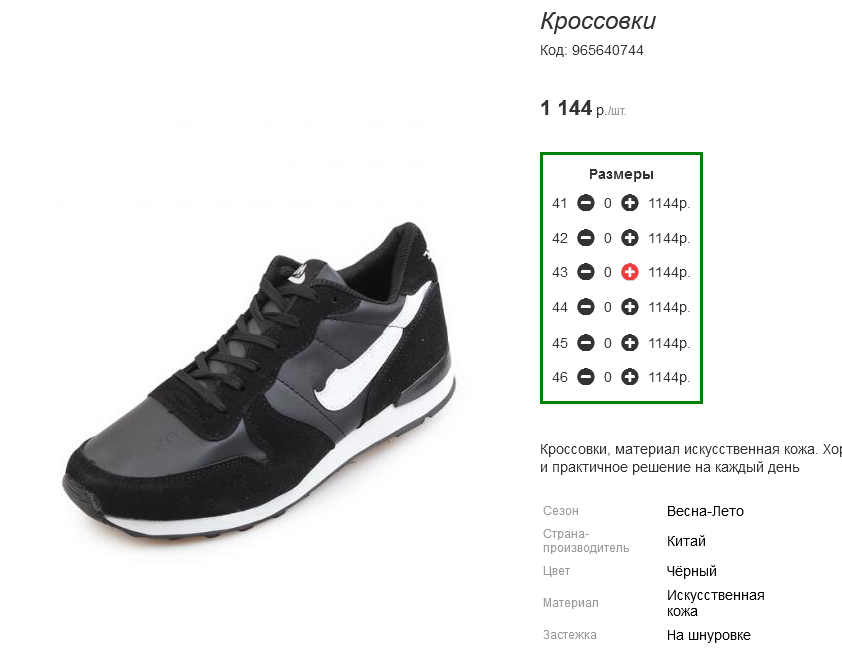Image resolution: width=842 pixels, height=657 pixels.
Task: Click the minus icon for size 44
Action: pyautogui.click(x=585, y=307)
